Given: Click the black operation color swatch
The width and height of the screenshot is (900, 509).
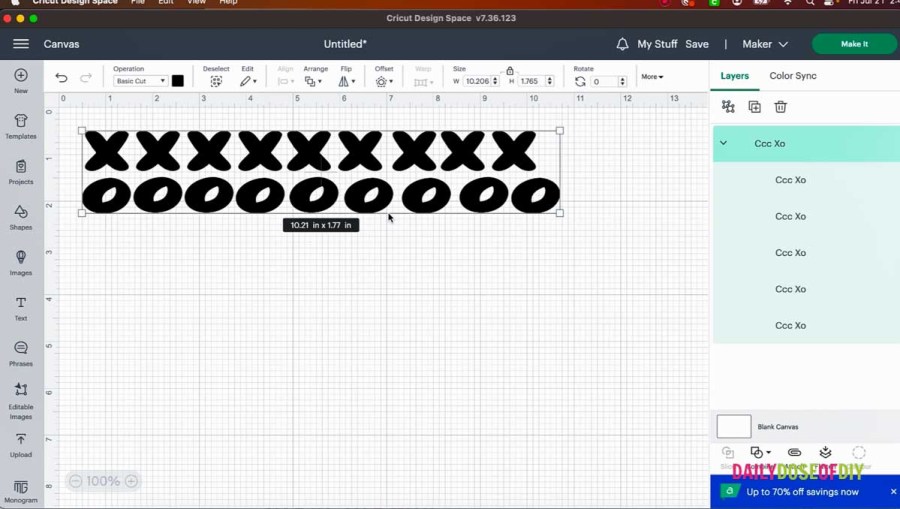Looking at the screenshot, I should (177, 81).
